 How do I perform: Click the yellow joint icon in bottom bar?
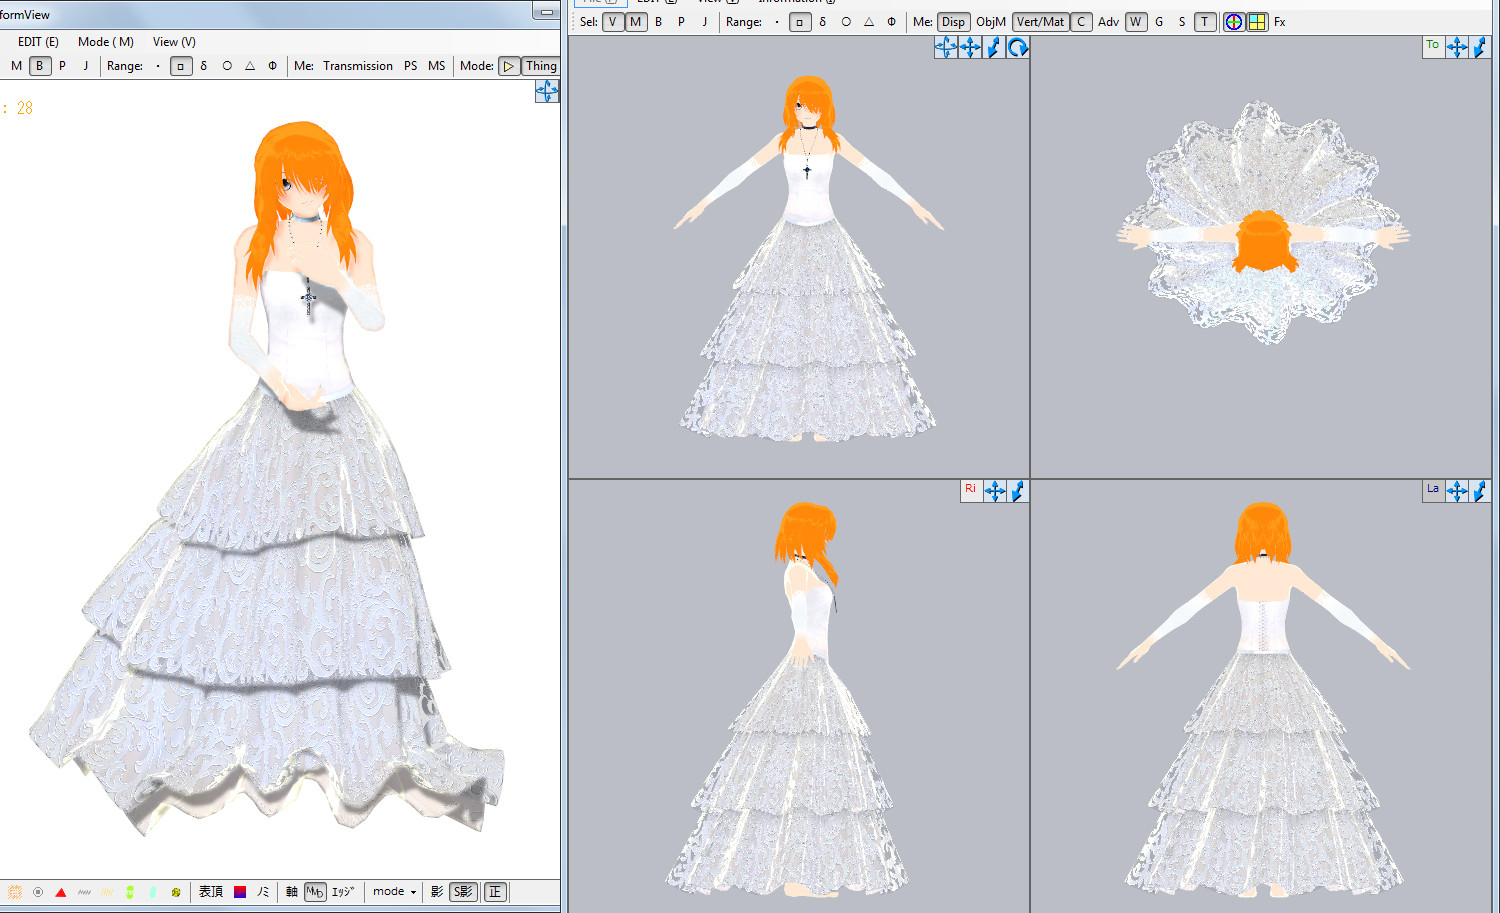click(176, 892)
